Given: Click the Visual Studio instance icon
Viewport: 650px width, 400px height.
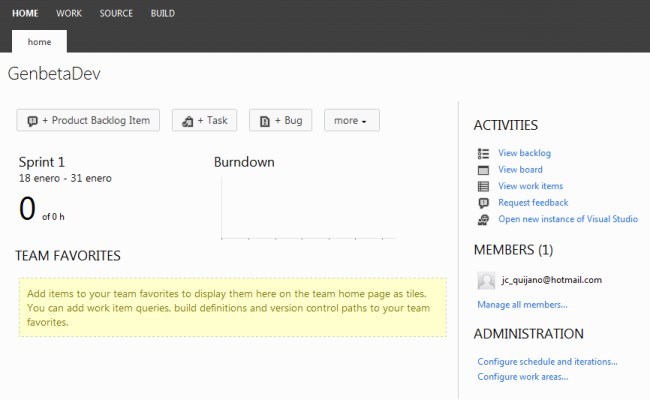Looking at the screenshot, I should (x=483, y=220).
